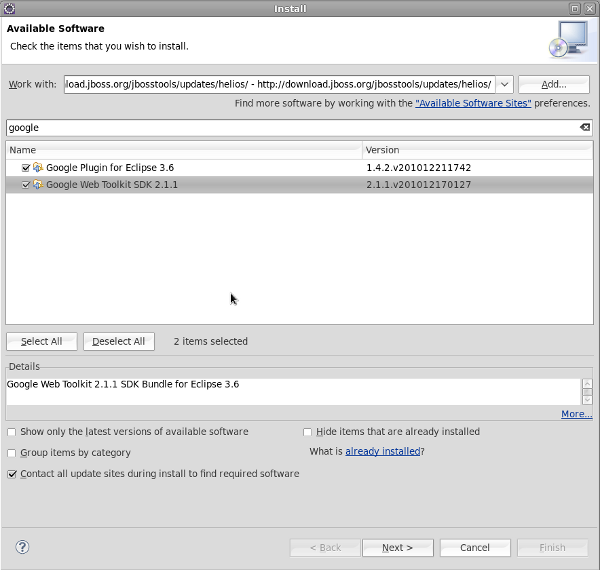The height and width of the screenshot is (570, 600).
Task: Select version 1.4.2.v201012211742 cell
Action: 419,168
